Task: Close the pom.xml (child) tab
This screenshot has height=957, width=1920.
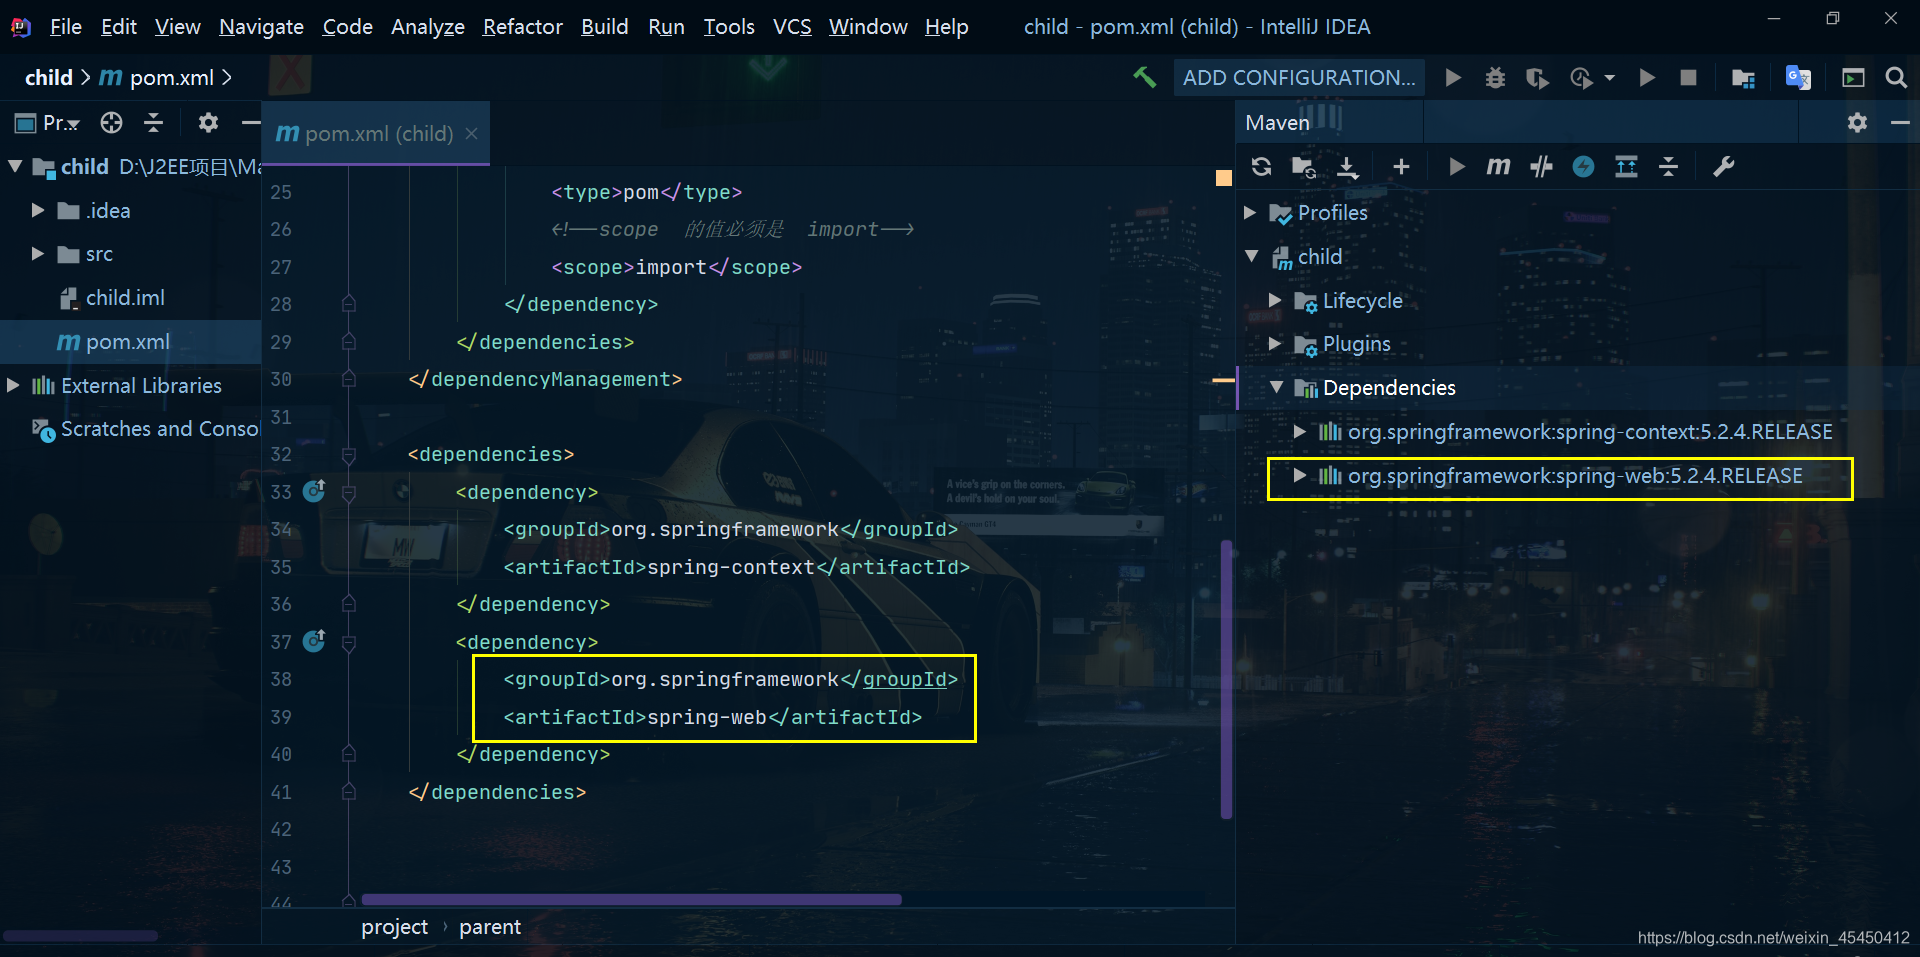Action: click(x=471, y=133)
